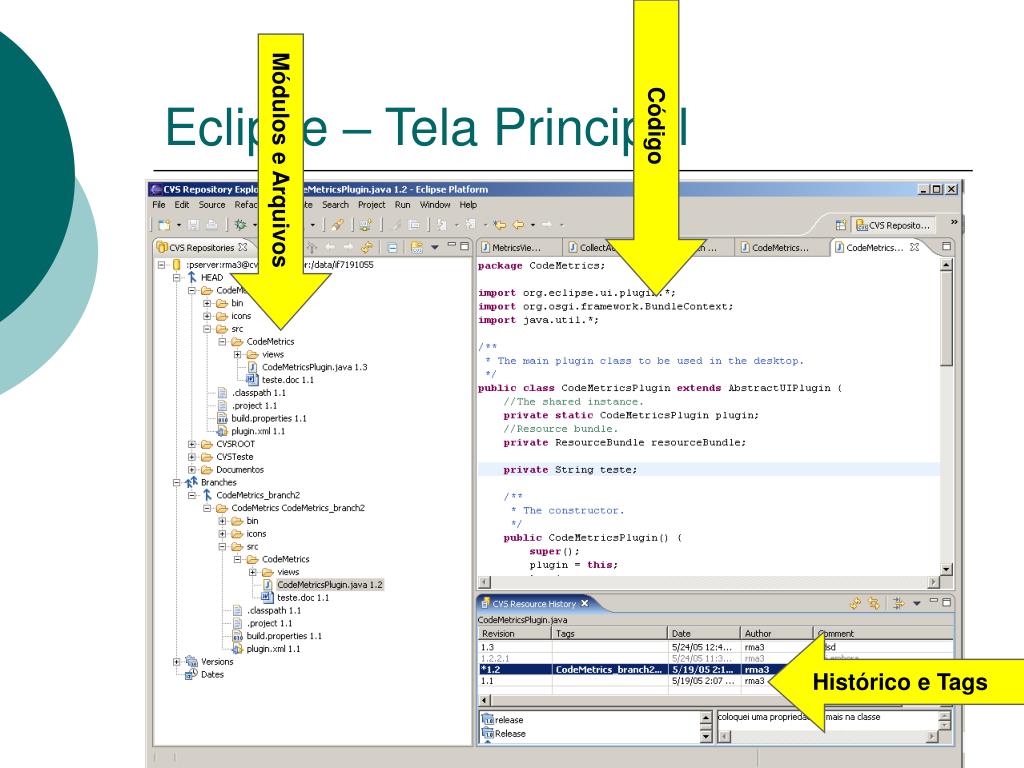The image size is (1024, 768).
Task: Click editor vertical scrollbar down arrow
Action: (946, 569)
